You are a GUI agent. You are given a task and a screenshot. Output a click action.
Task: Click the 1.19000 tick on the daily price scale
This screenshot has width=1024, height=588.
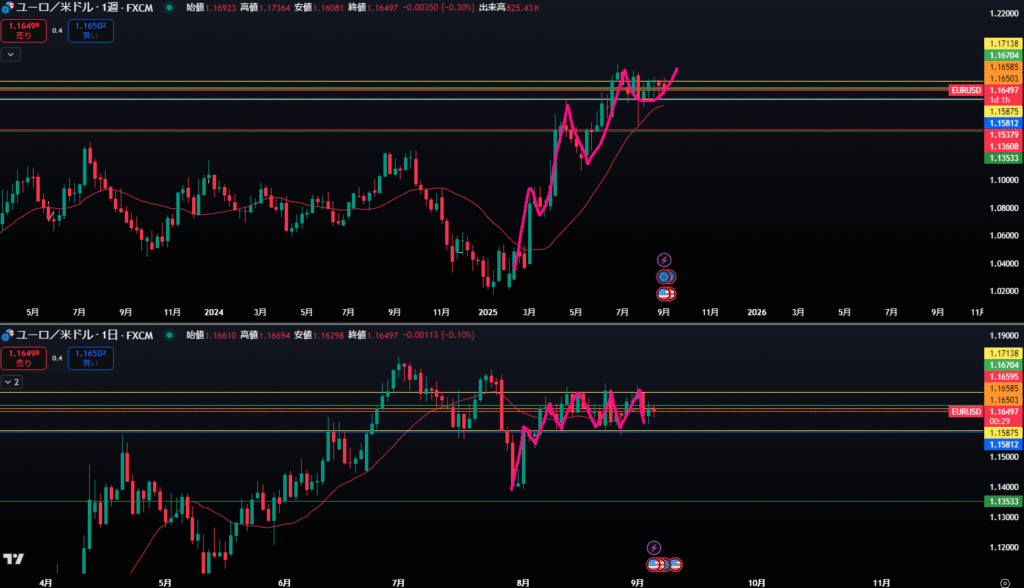pos(1004,336)
